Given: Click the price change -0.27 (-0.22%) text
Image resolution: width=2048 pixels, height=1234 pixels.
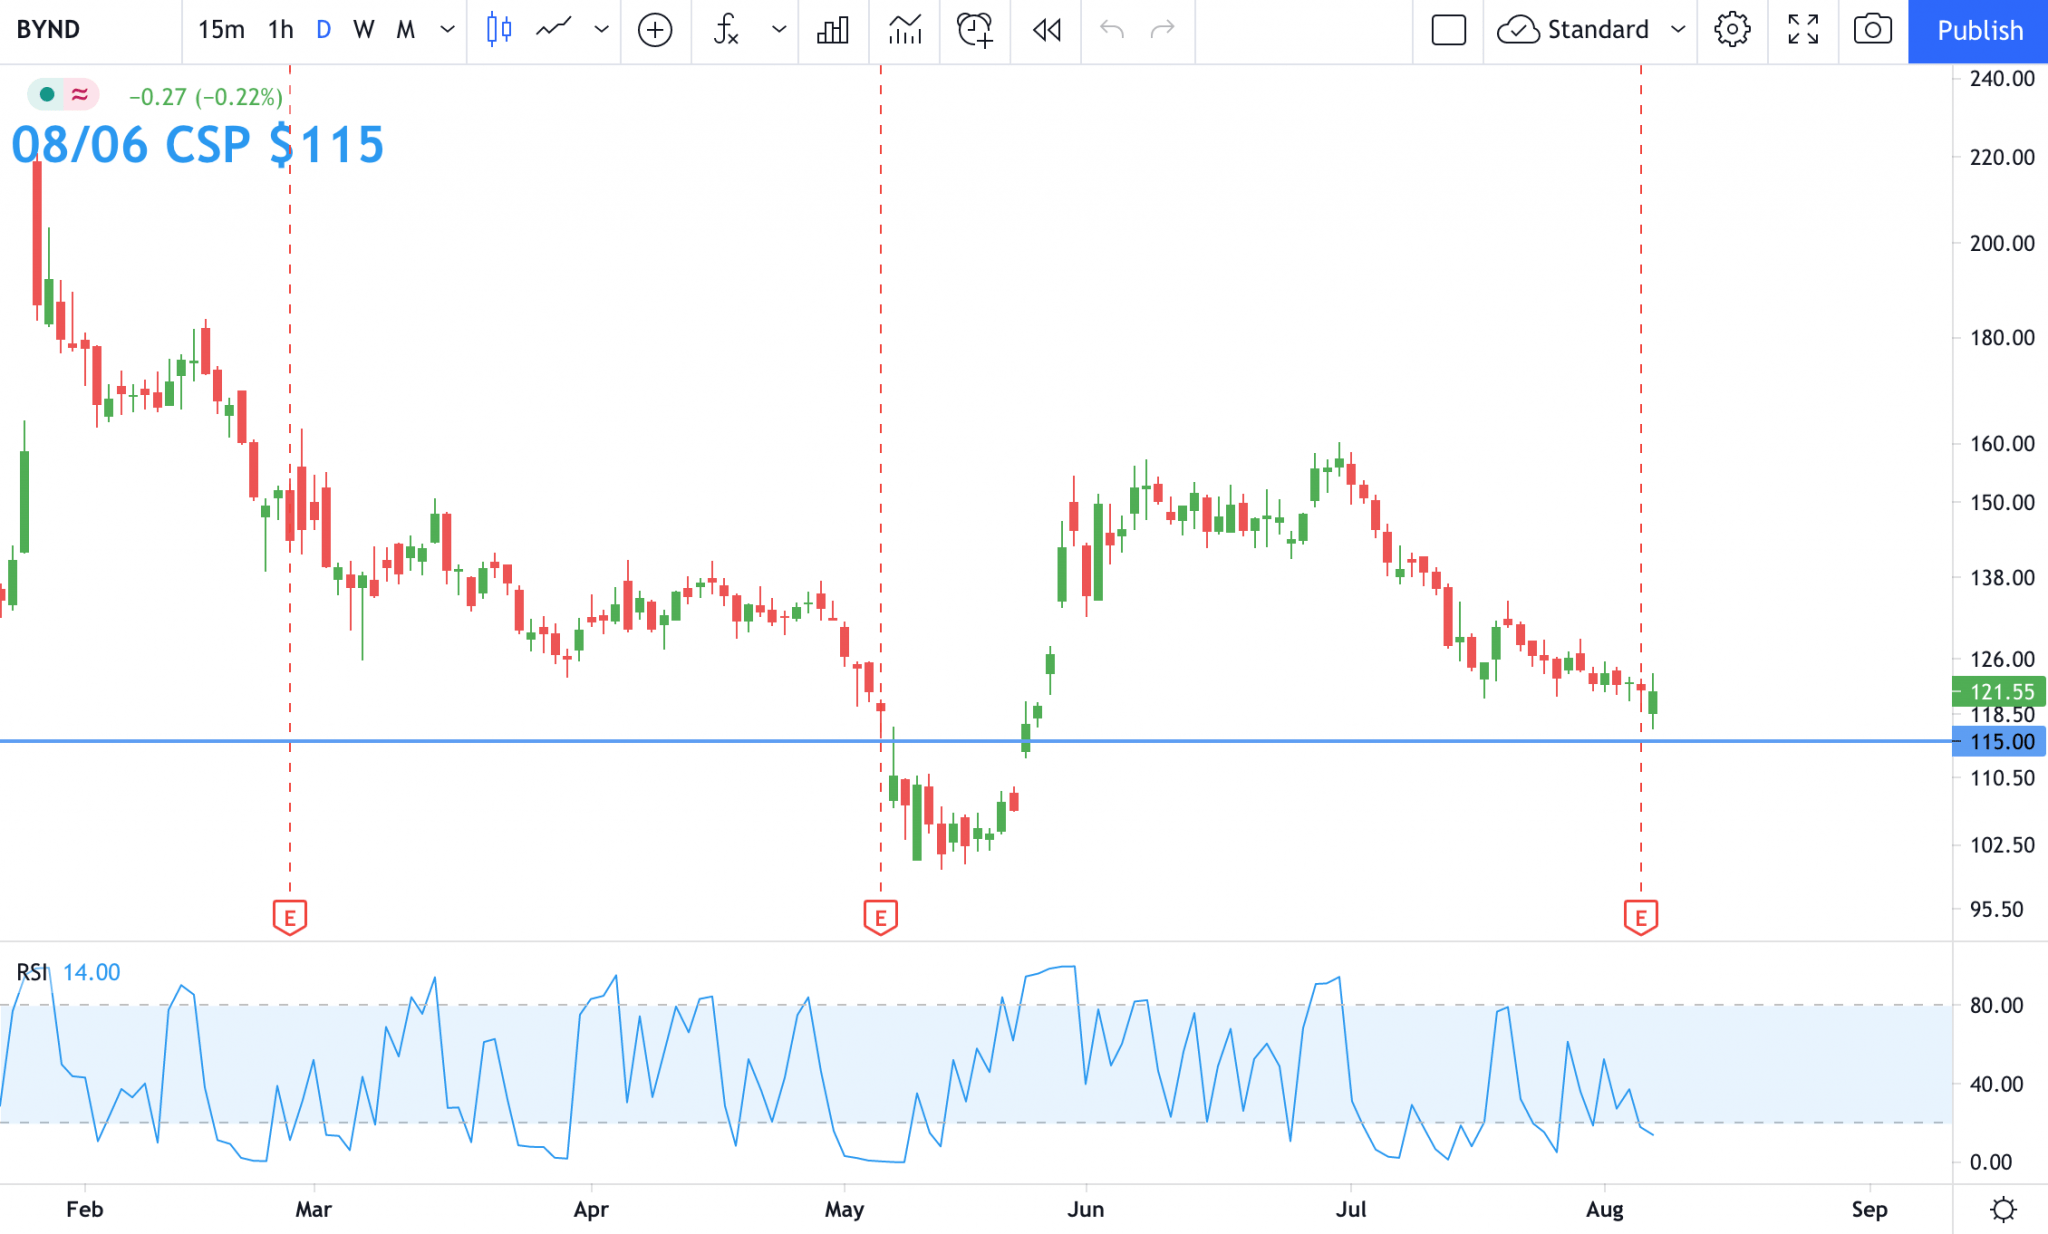Looking at the screenshot, I should coord(206,97).
